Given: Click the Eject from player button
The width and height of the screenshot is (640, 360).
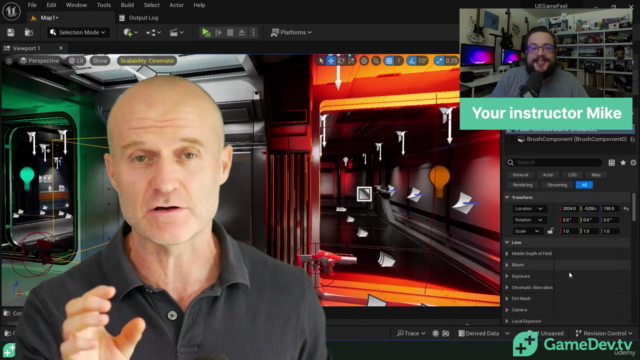Looking at the screenshot, I should 242,32.
